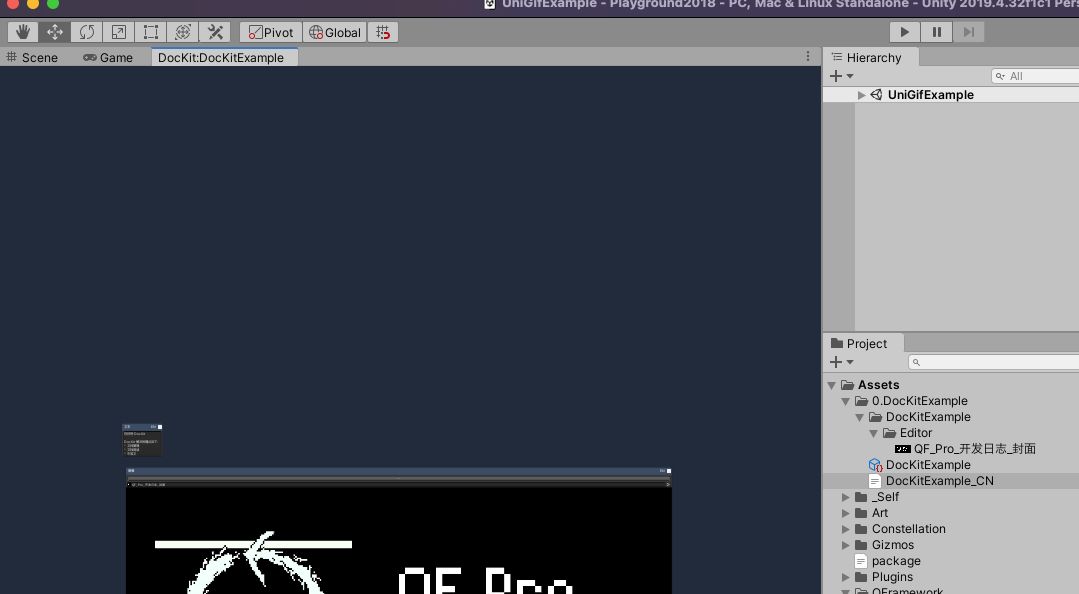Open the Hierarchy create plus dropdown

[841, 76]
